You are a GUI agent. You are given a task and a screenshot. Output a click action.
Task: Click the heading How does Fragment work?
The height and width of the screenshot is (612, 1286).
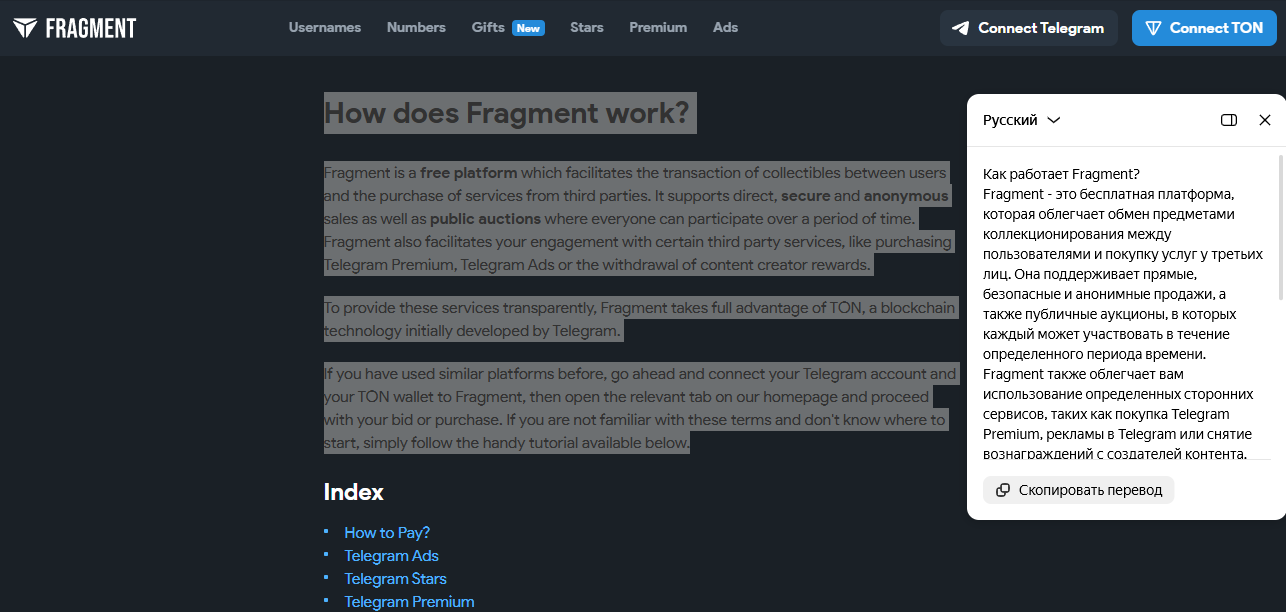507,113
